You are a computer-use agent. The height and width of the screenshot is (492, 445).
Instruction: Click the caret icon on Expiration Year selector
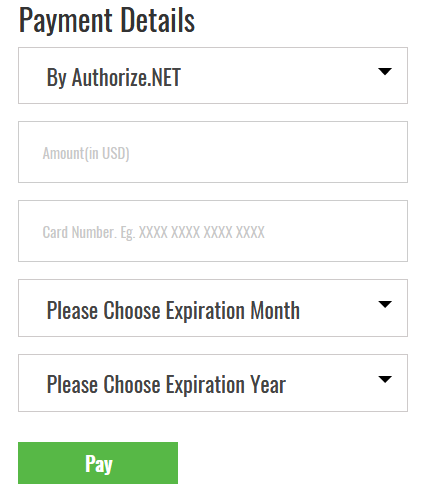(385, 379)
